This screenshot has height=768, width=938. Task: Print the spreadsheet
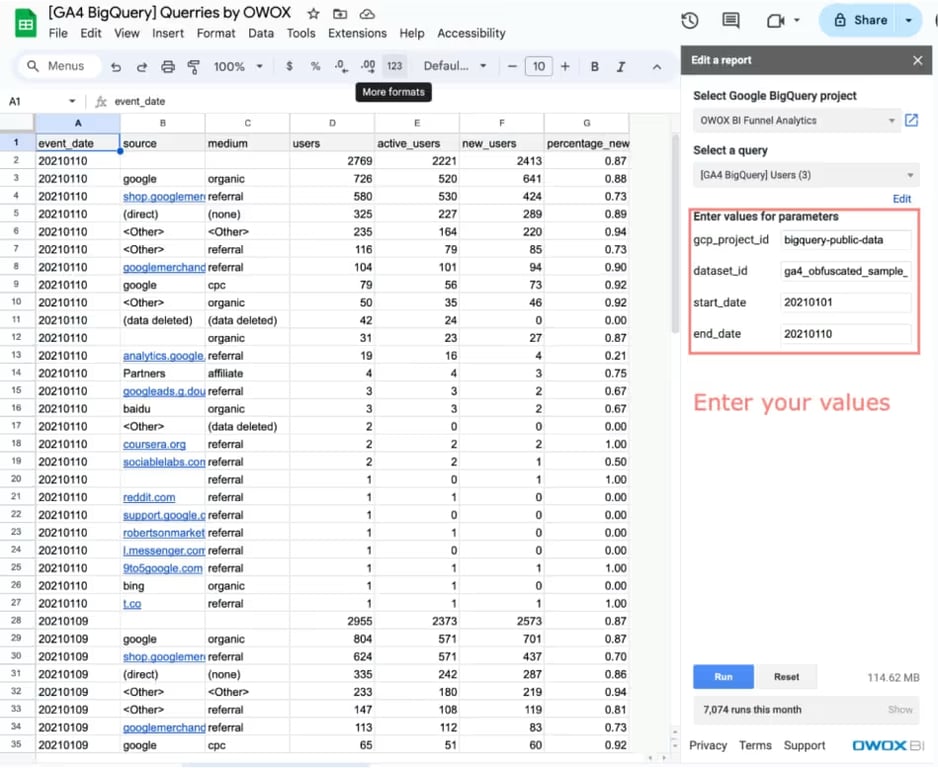click(x=168, y=66)
